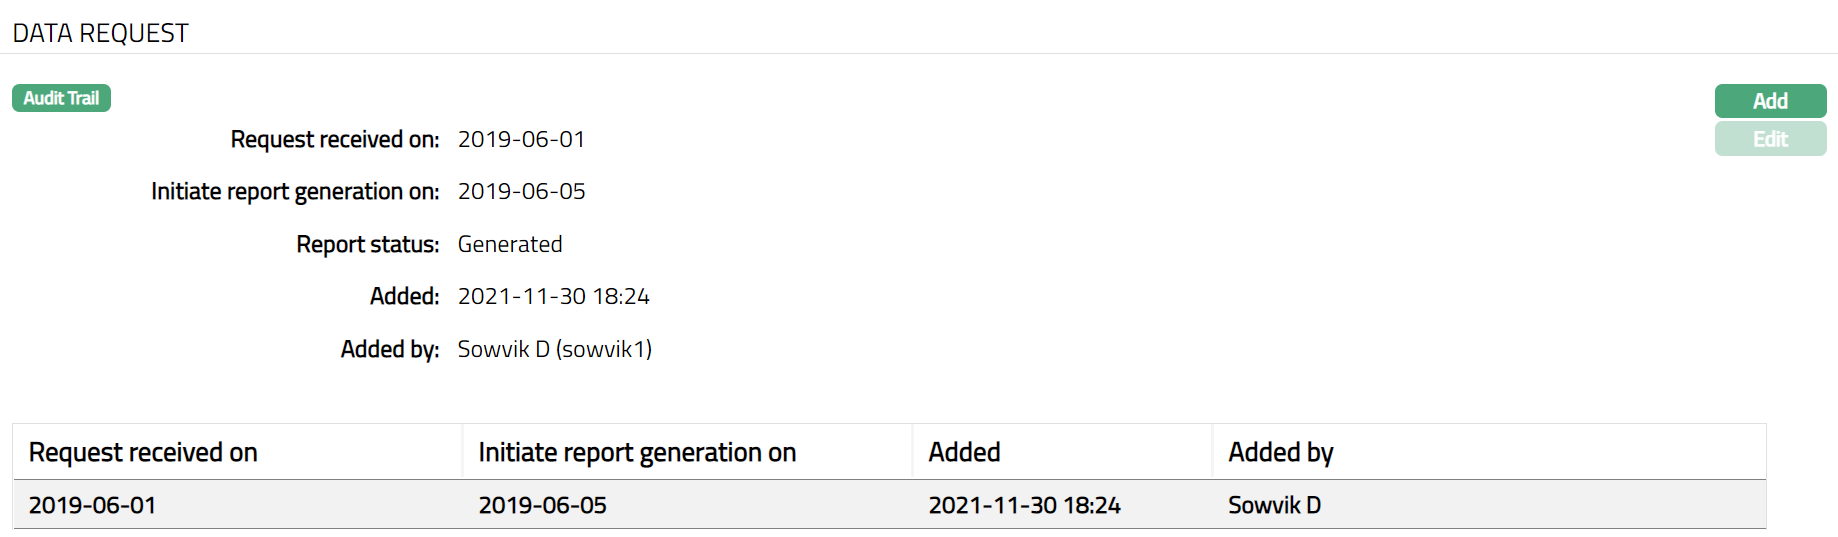Click the Added by column header

[1280, 453]
